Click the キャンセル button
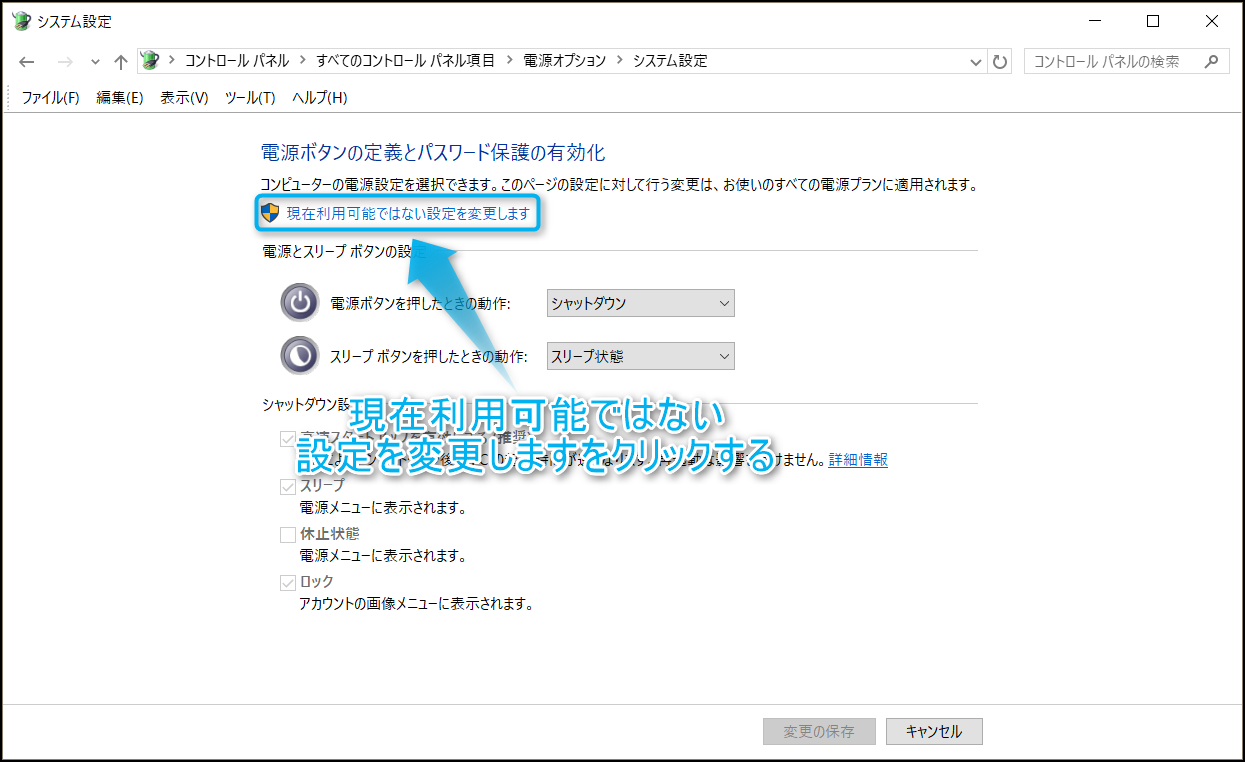Viewport: 1245px width, 762px height. (934, 731)
